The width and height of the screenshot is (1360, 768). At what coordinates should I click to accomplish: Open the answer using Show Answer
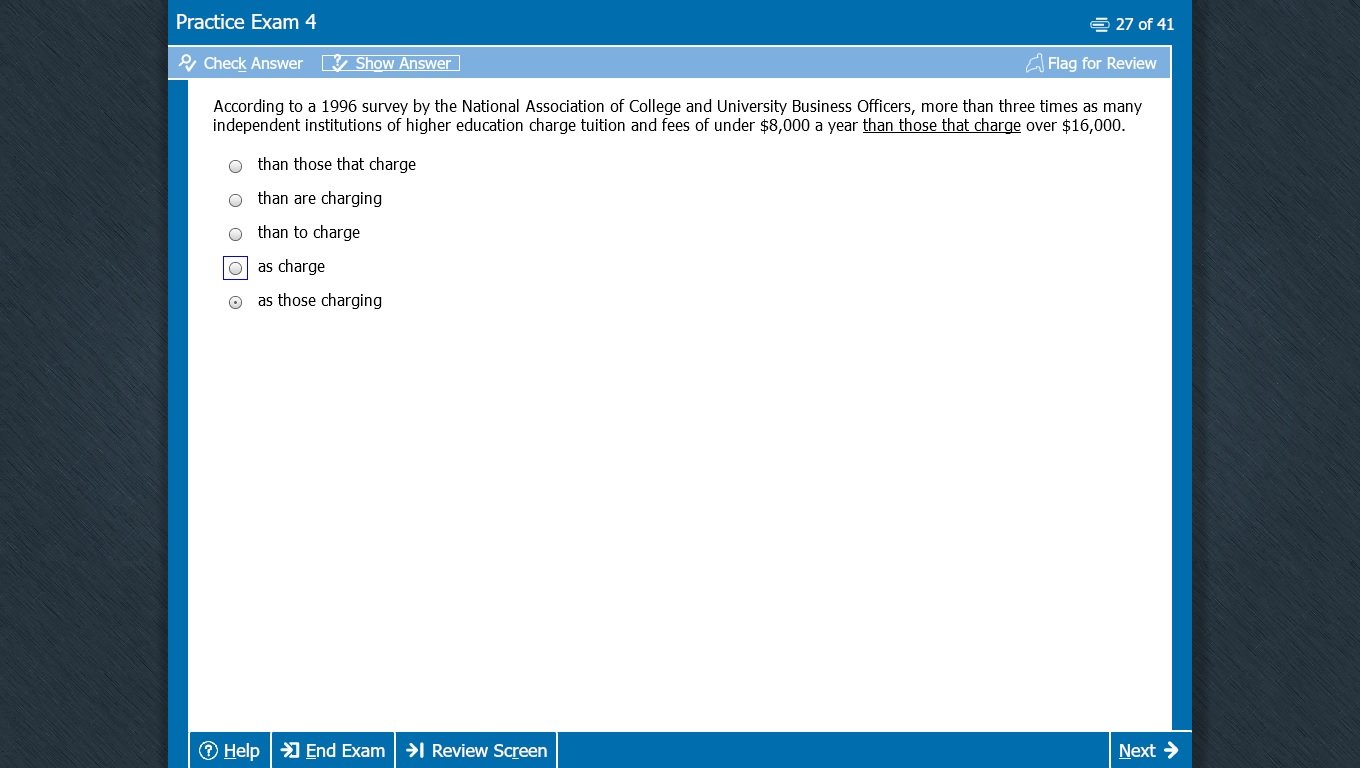tap(402, 63)
